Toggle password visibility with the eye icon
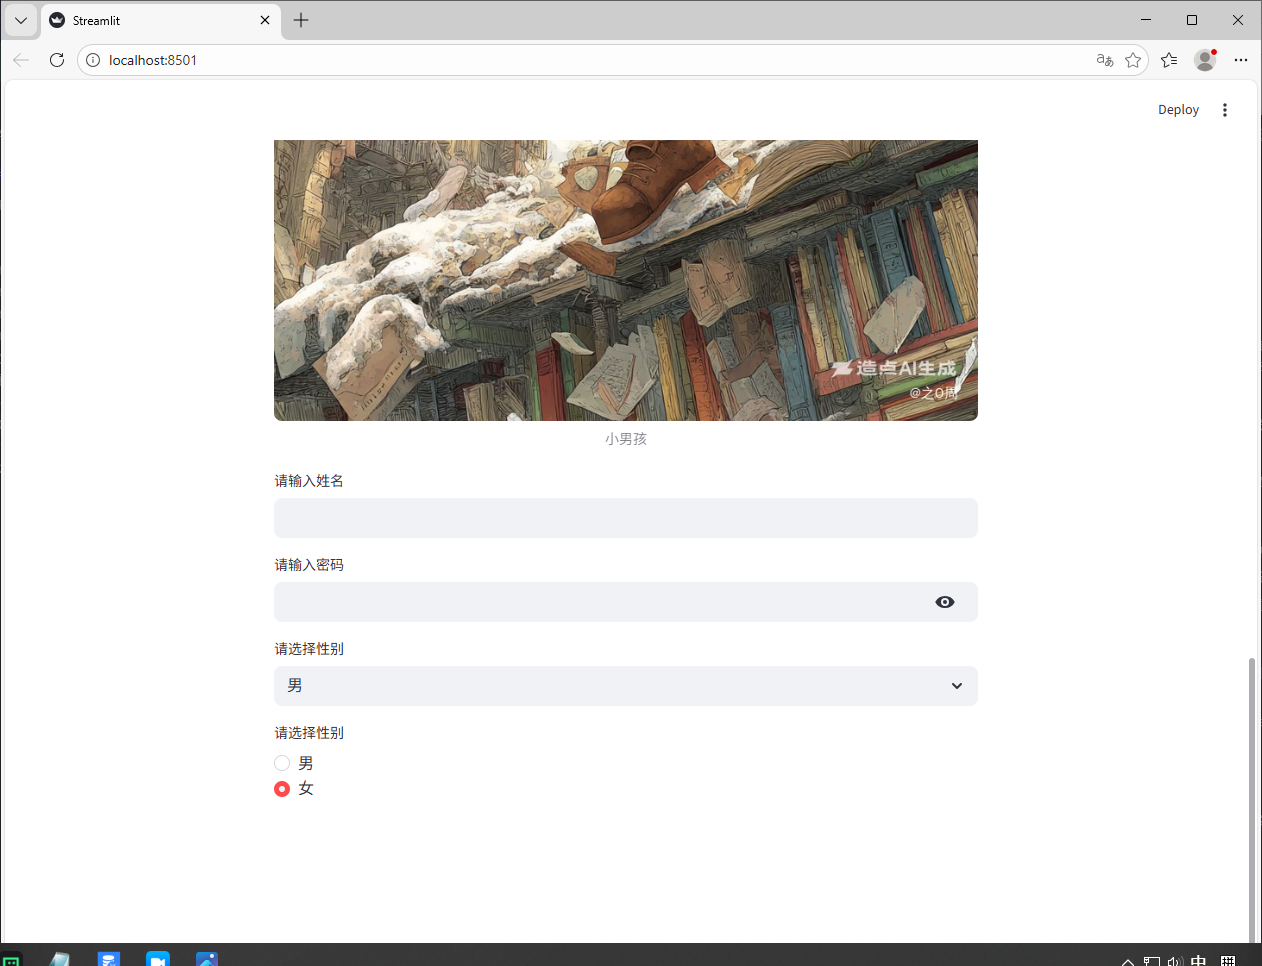 [x=945, y=602]
